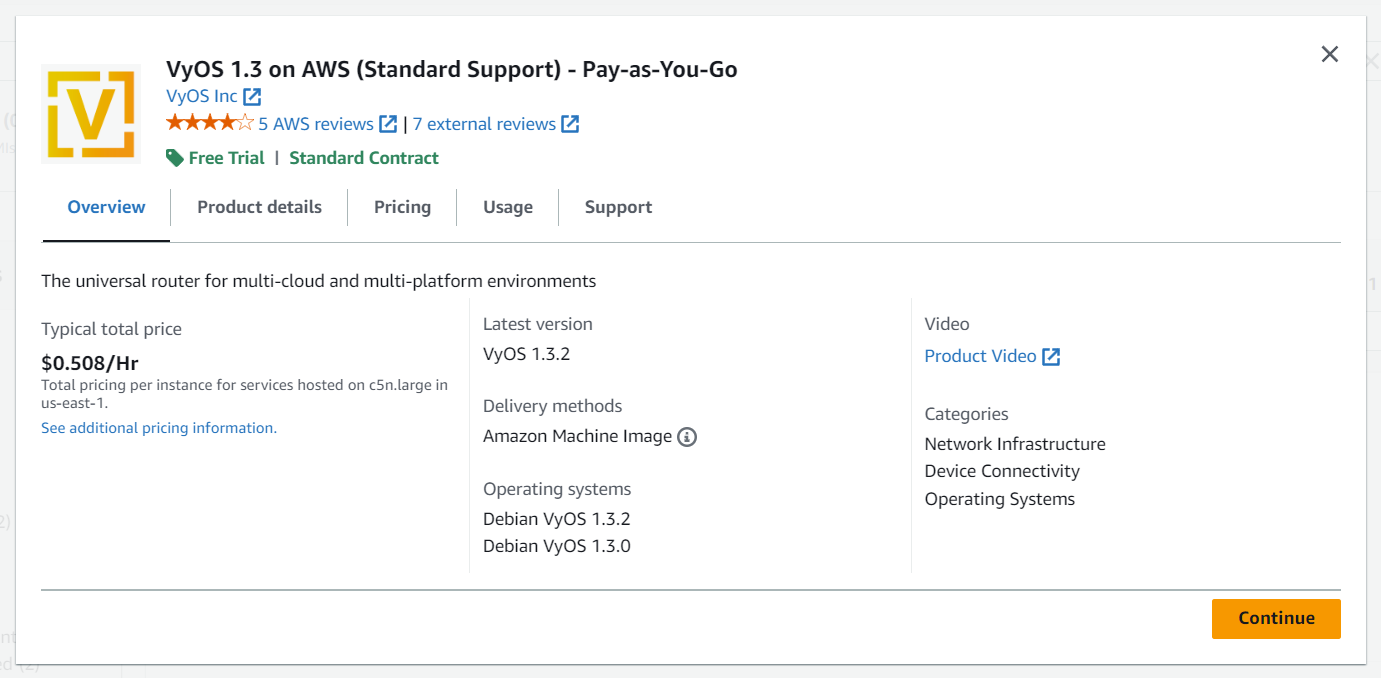Open the external link icon after 7 external reviews

(570, 123)
